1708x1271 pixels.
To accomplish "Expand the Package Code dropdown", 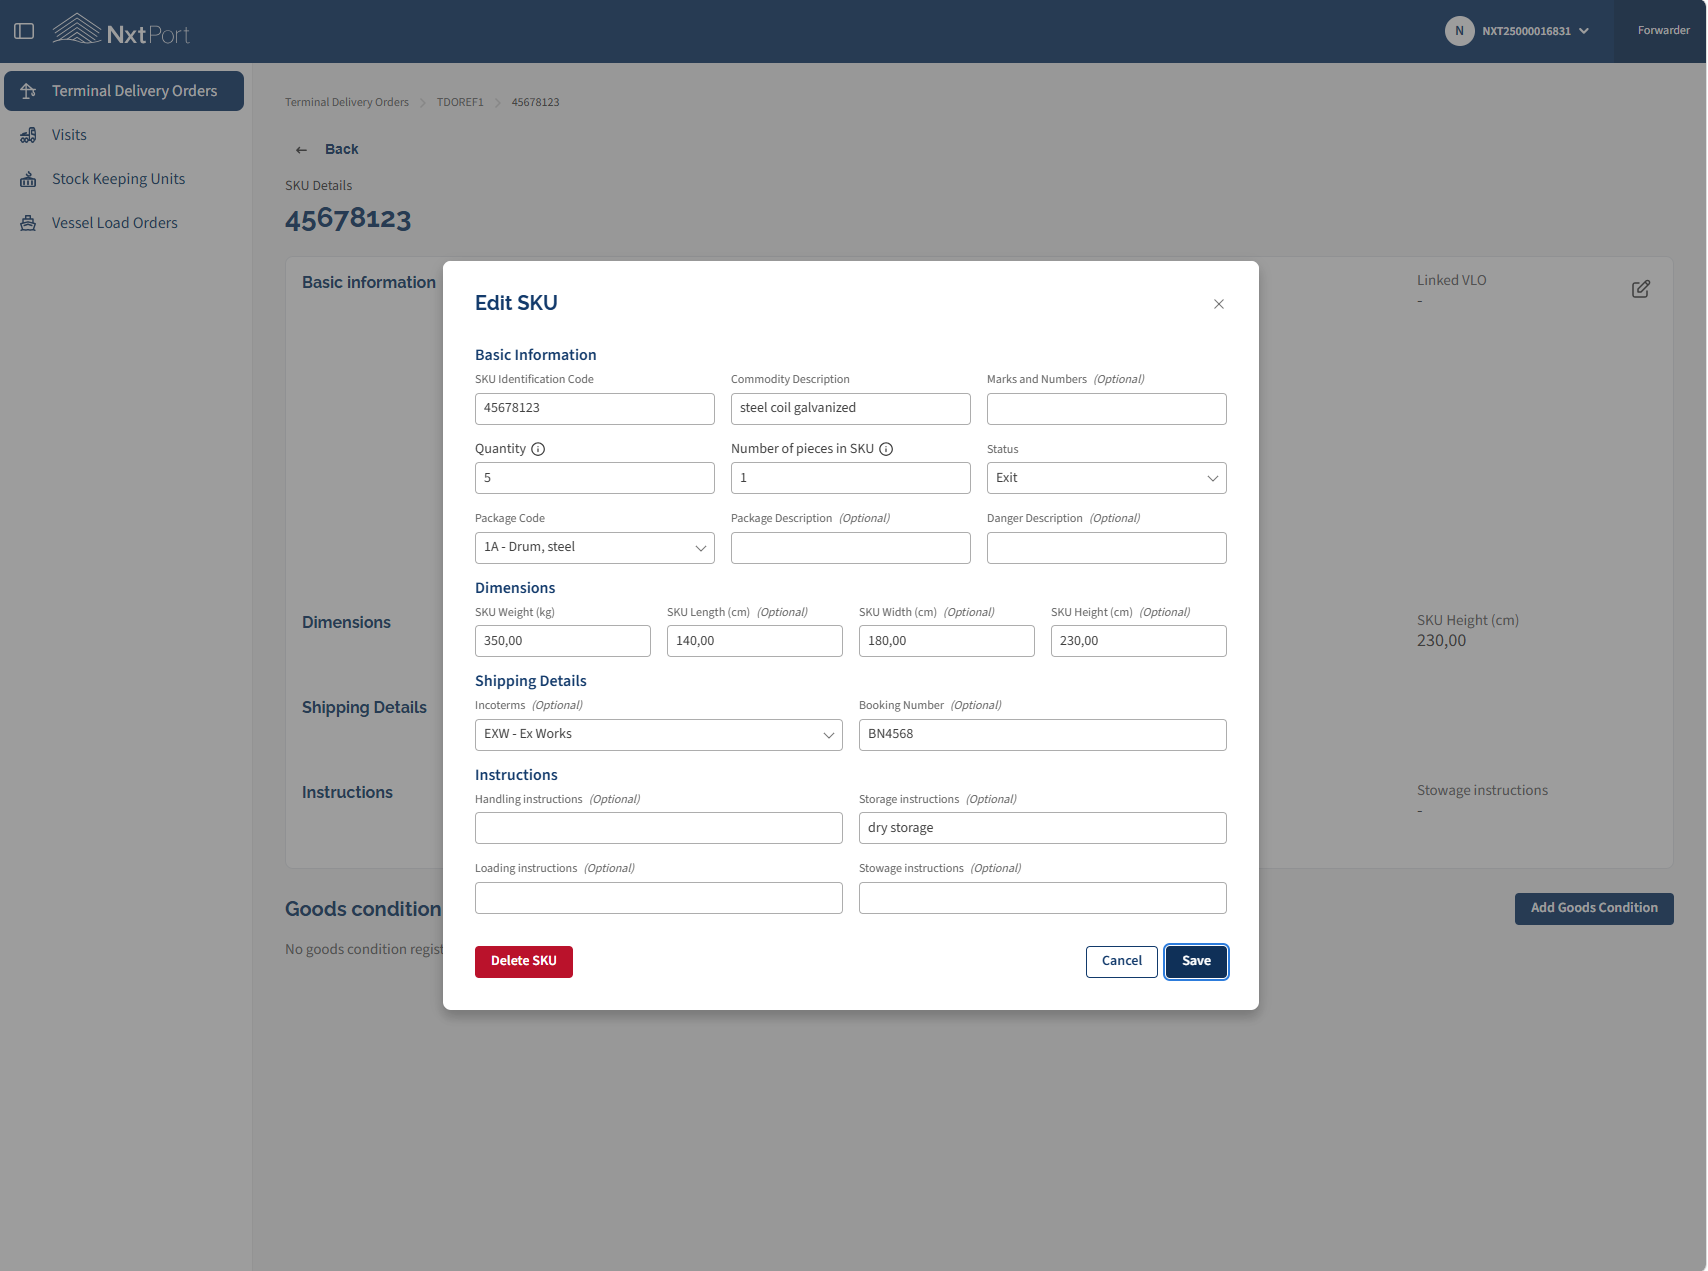I will 595,548.
